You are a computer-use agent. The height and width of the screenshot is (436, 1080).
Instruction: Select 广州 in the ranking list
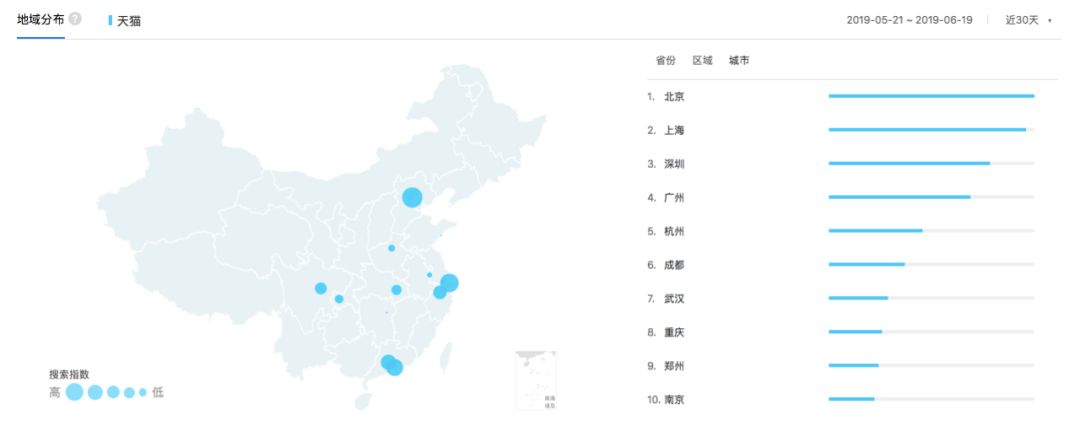674,198
